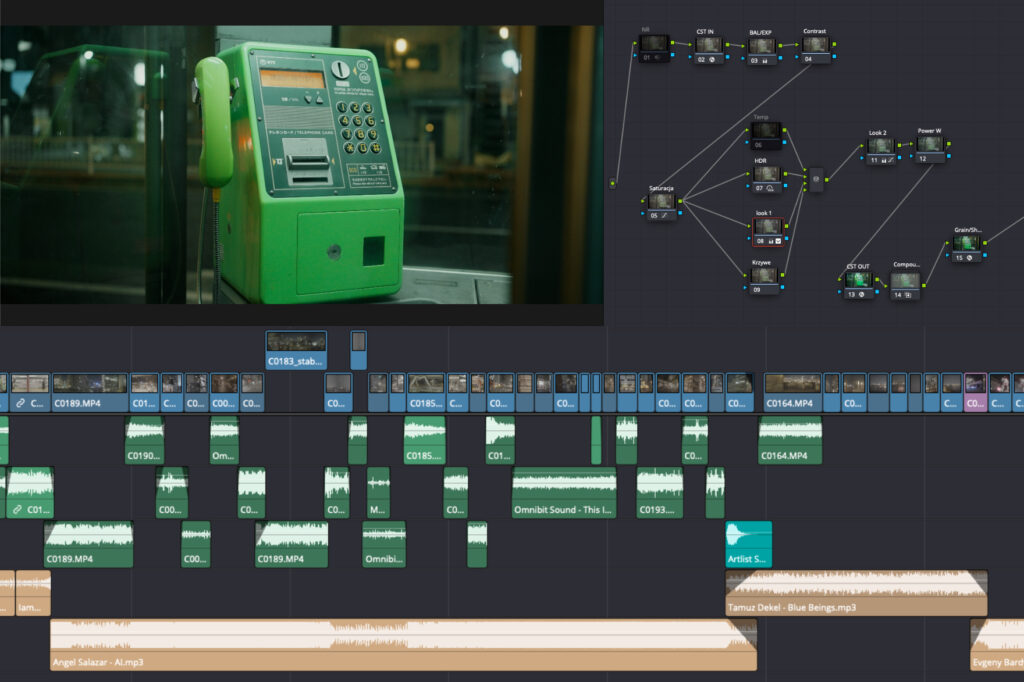The width and height of the screenshot is (1024, 682).
Task: Select the dimmed Temp node 06
Action: click(765, 130)
